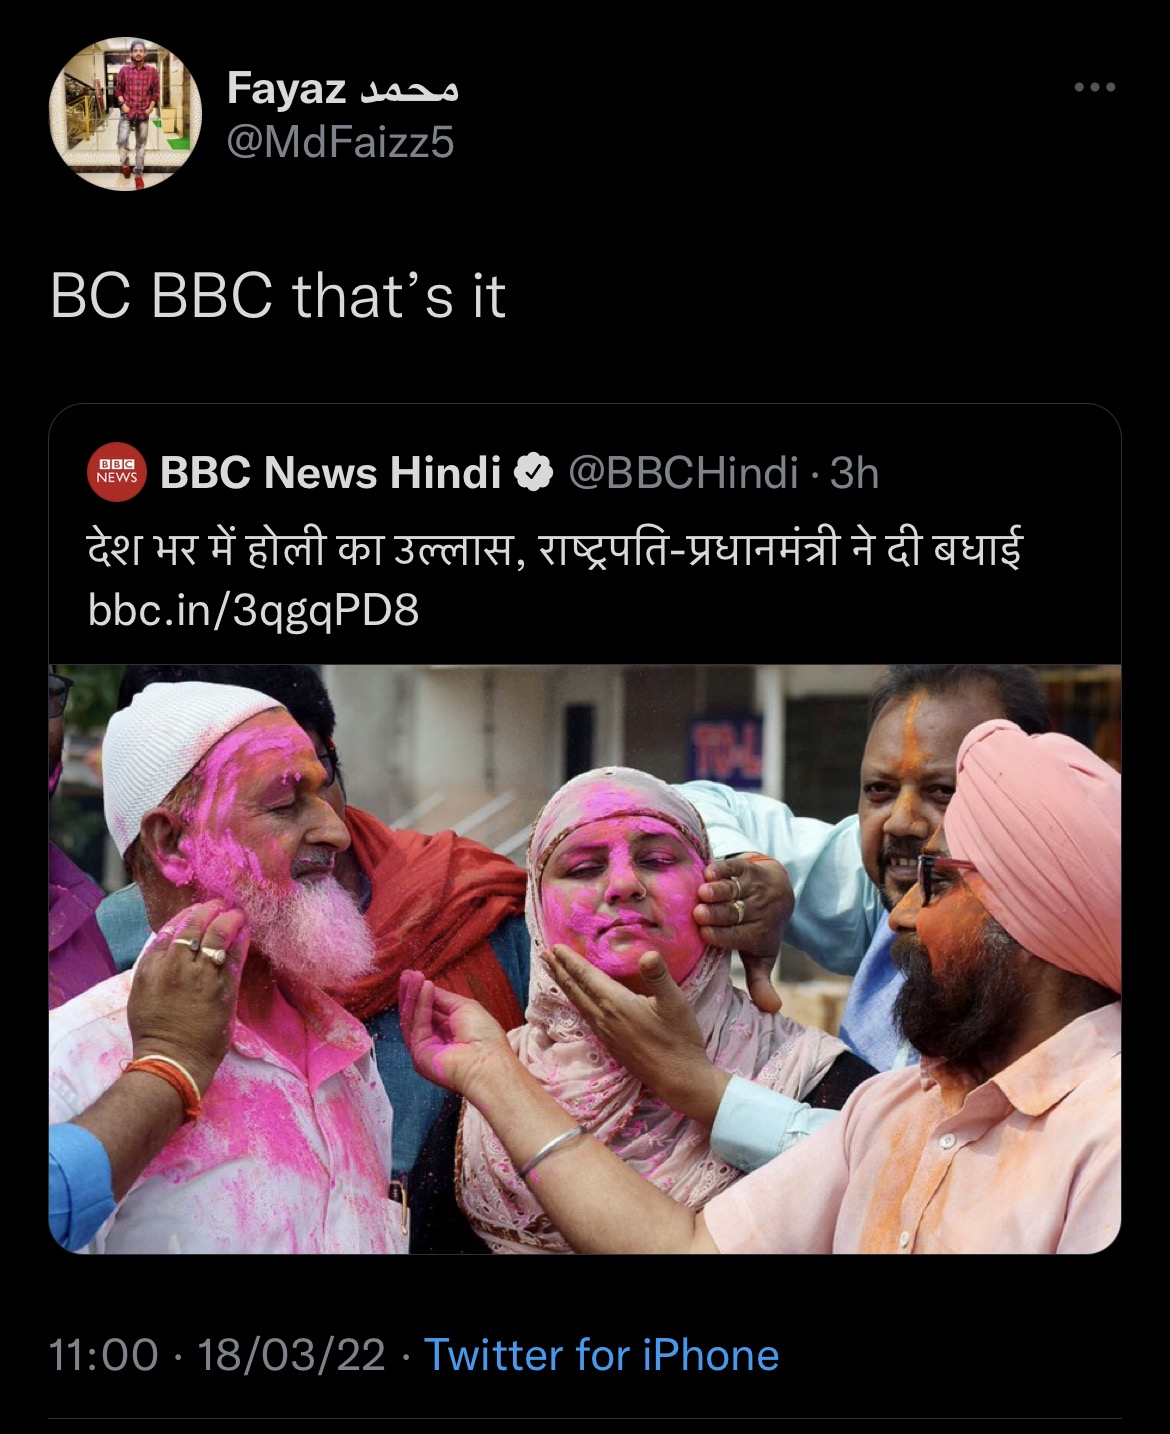Viewport: 1170px width, 1434px height.
Task: Open Fayaz's profile picture
Action: tap(125, 114)
